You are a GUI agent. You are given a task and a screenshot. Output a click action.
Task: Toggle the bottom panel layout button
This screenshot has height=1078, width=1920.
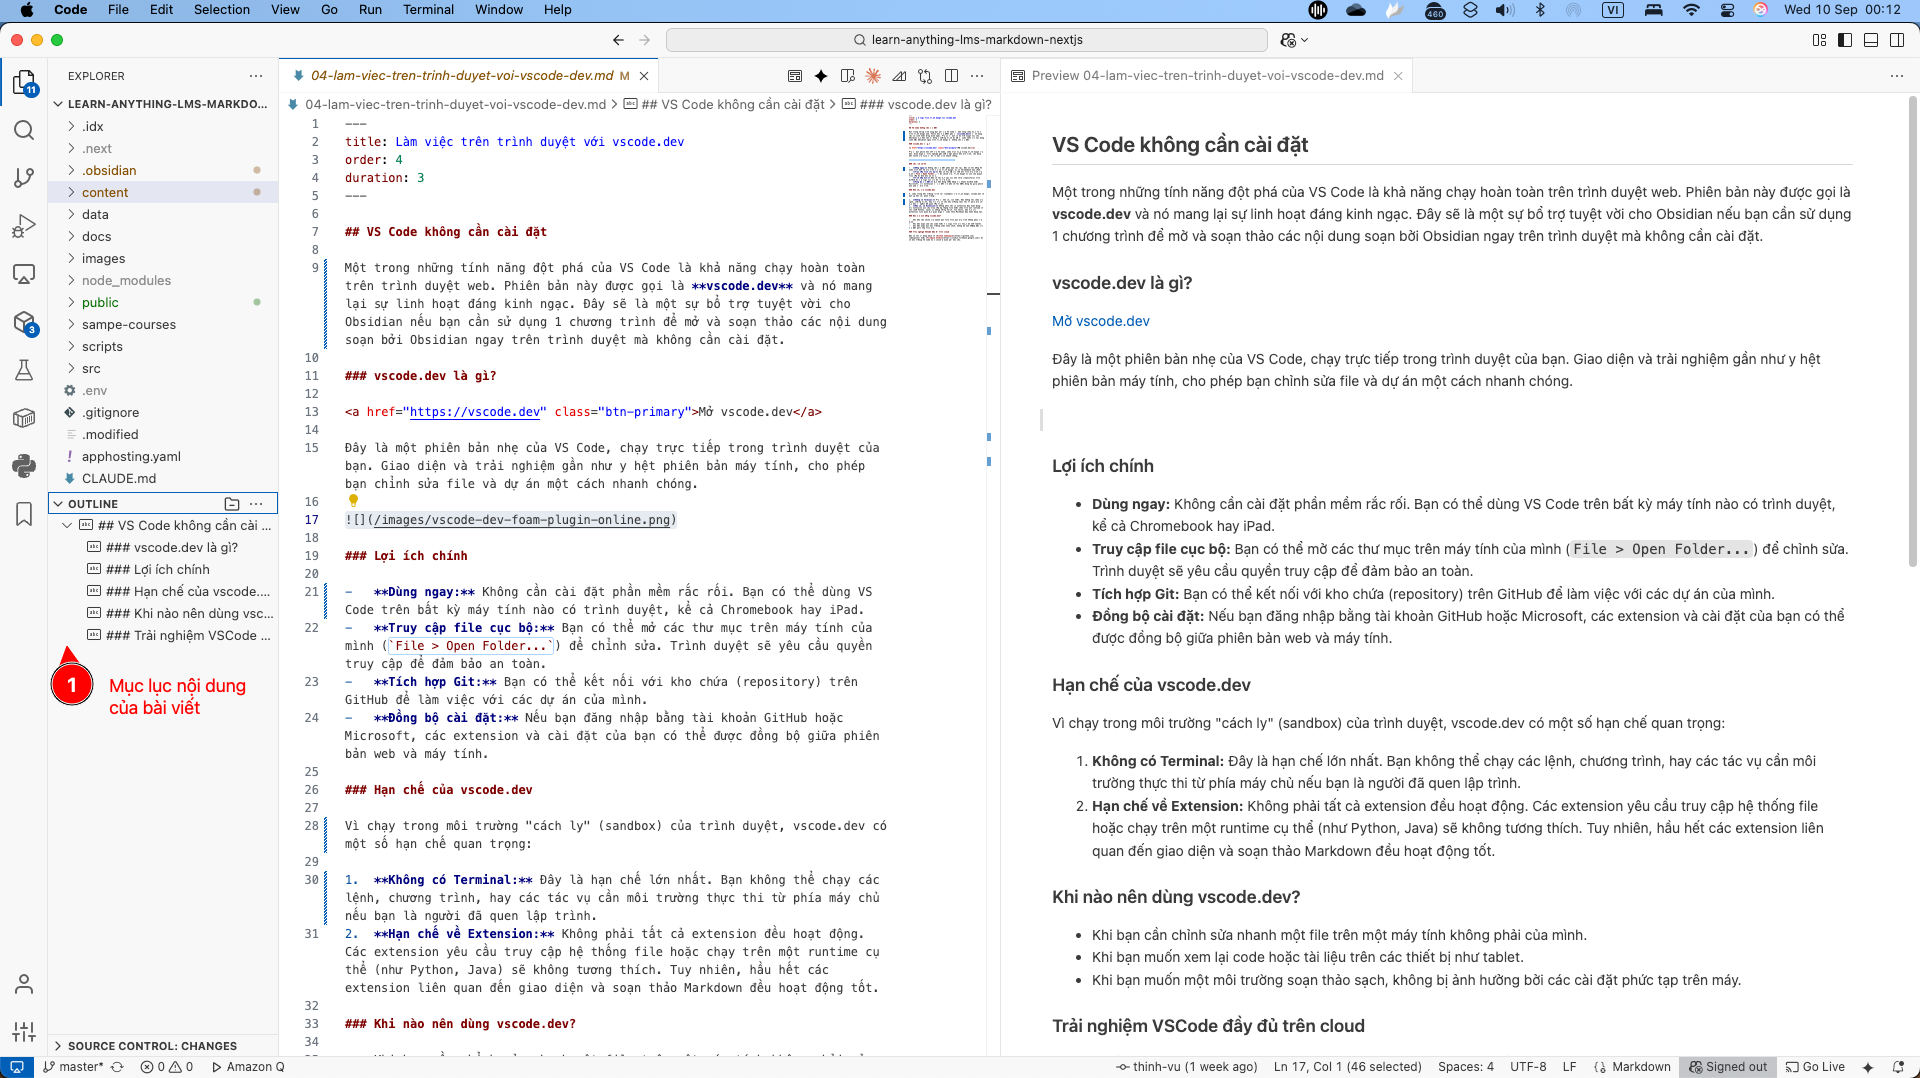coord(1871,40)
